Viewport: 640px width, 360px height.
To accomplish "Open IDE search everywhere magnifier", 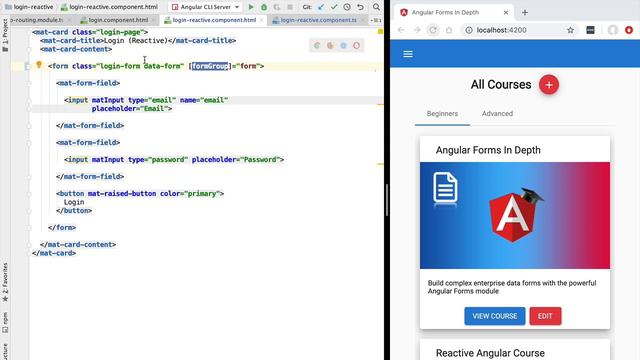I will [376, 7].
